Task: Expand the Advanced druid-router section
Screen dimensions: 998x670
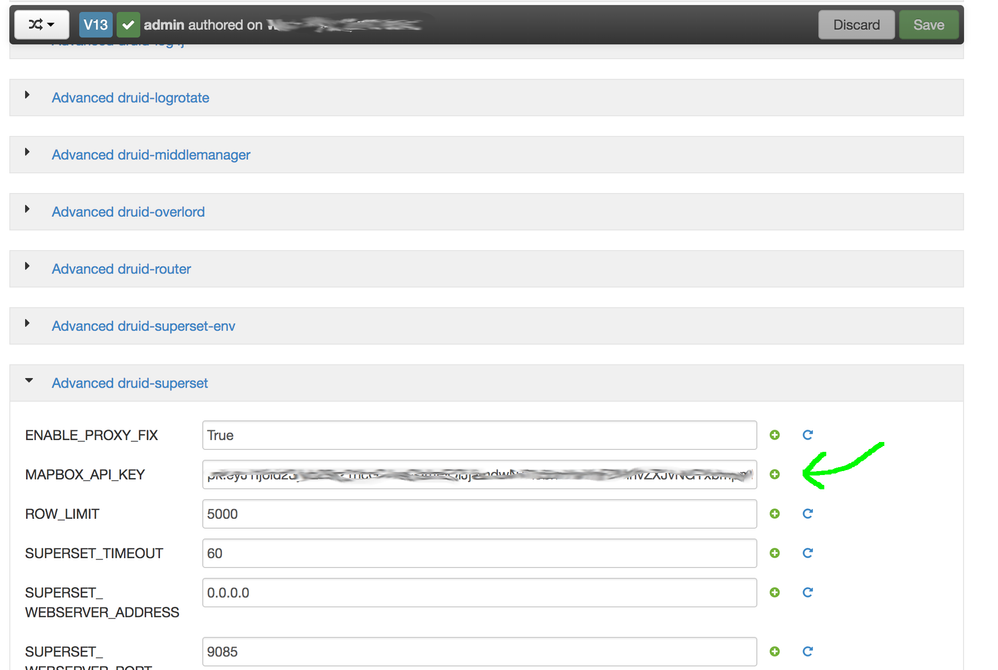Action: point(121,269)
